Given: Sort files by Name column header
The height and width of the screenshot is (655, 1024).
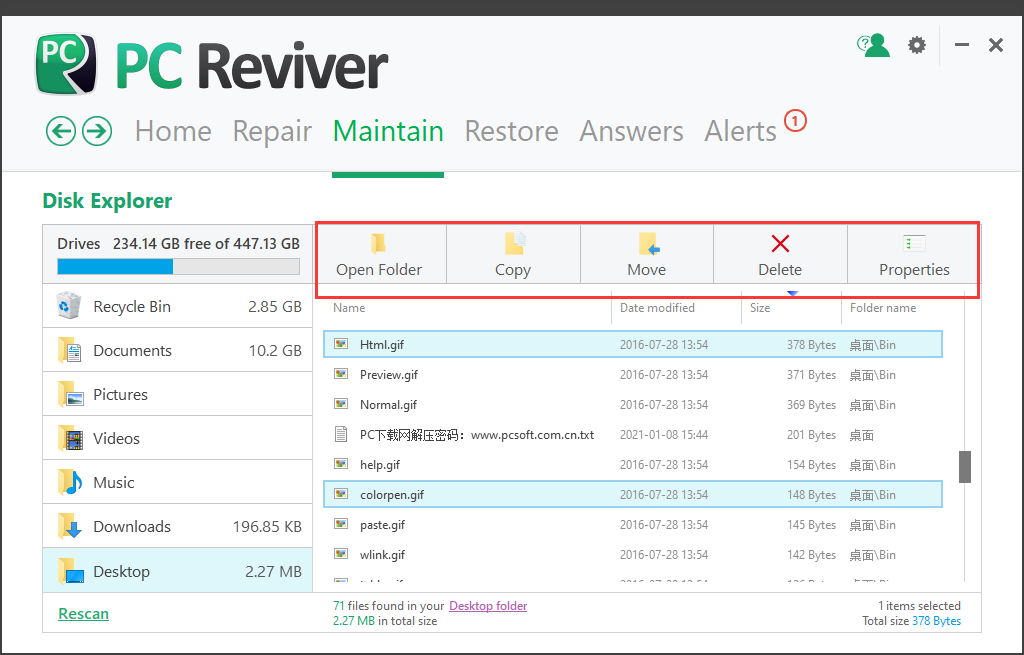Looking at the screenshot, I should coord(349,308).
